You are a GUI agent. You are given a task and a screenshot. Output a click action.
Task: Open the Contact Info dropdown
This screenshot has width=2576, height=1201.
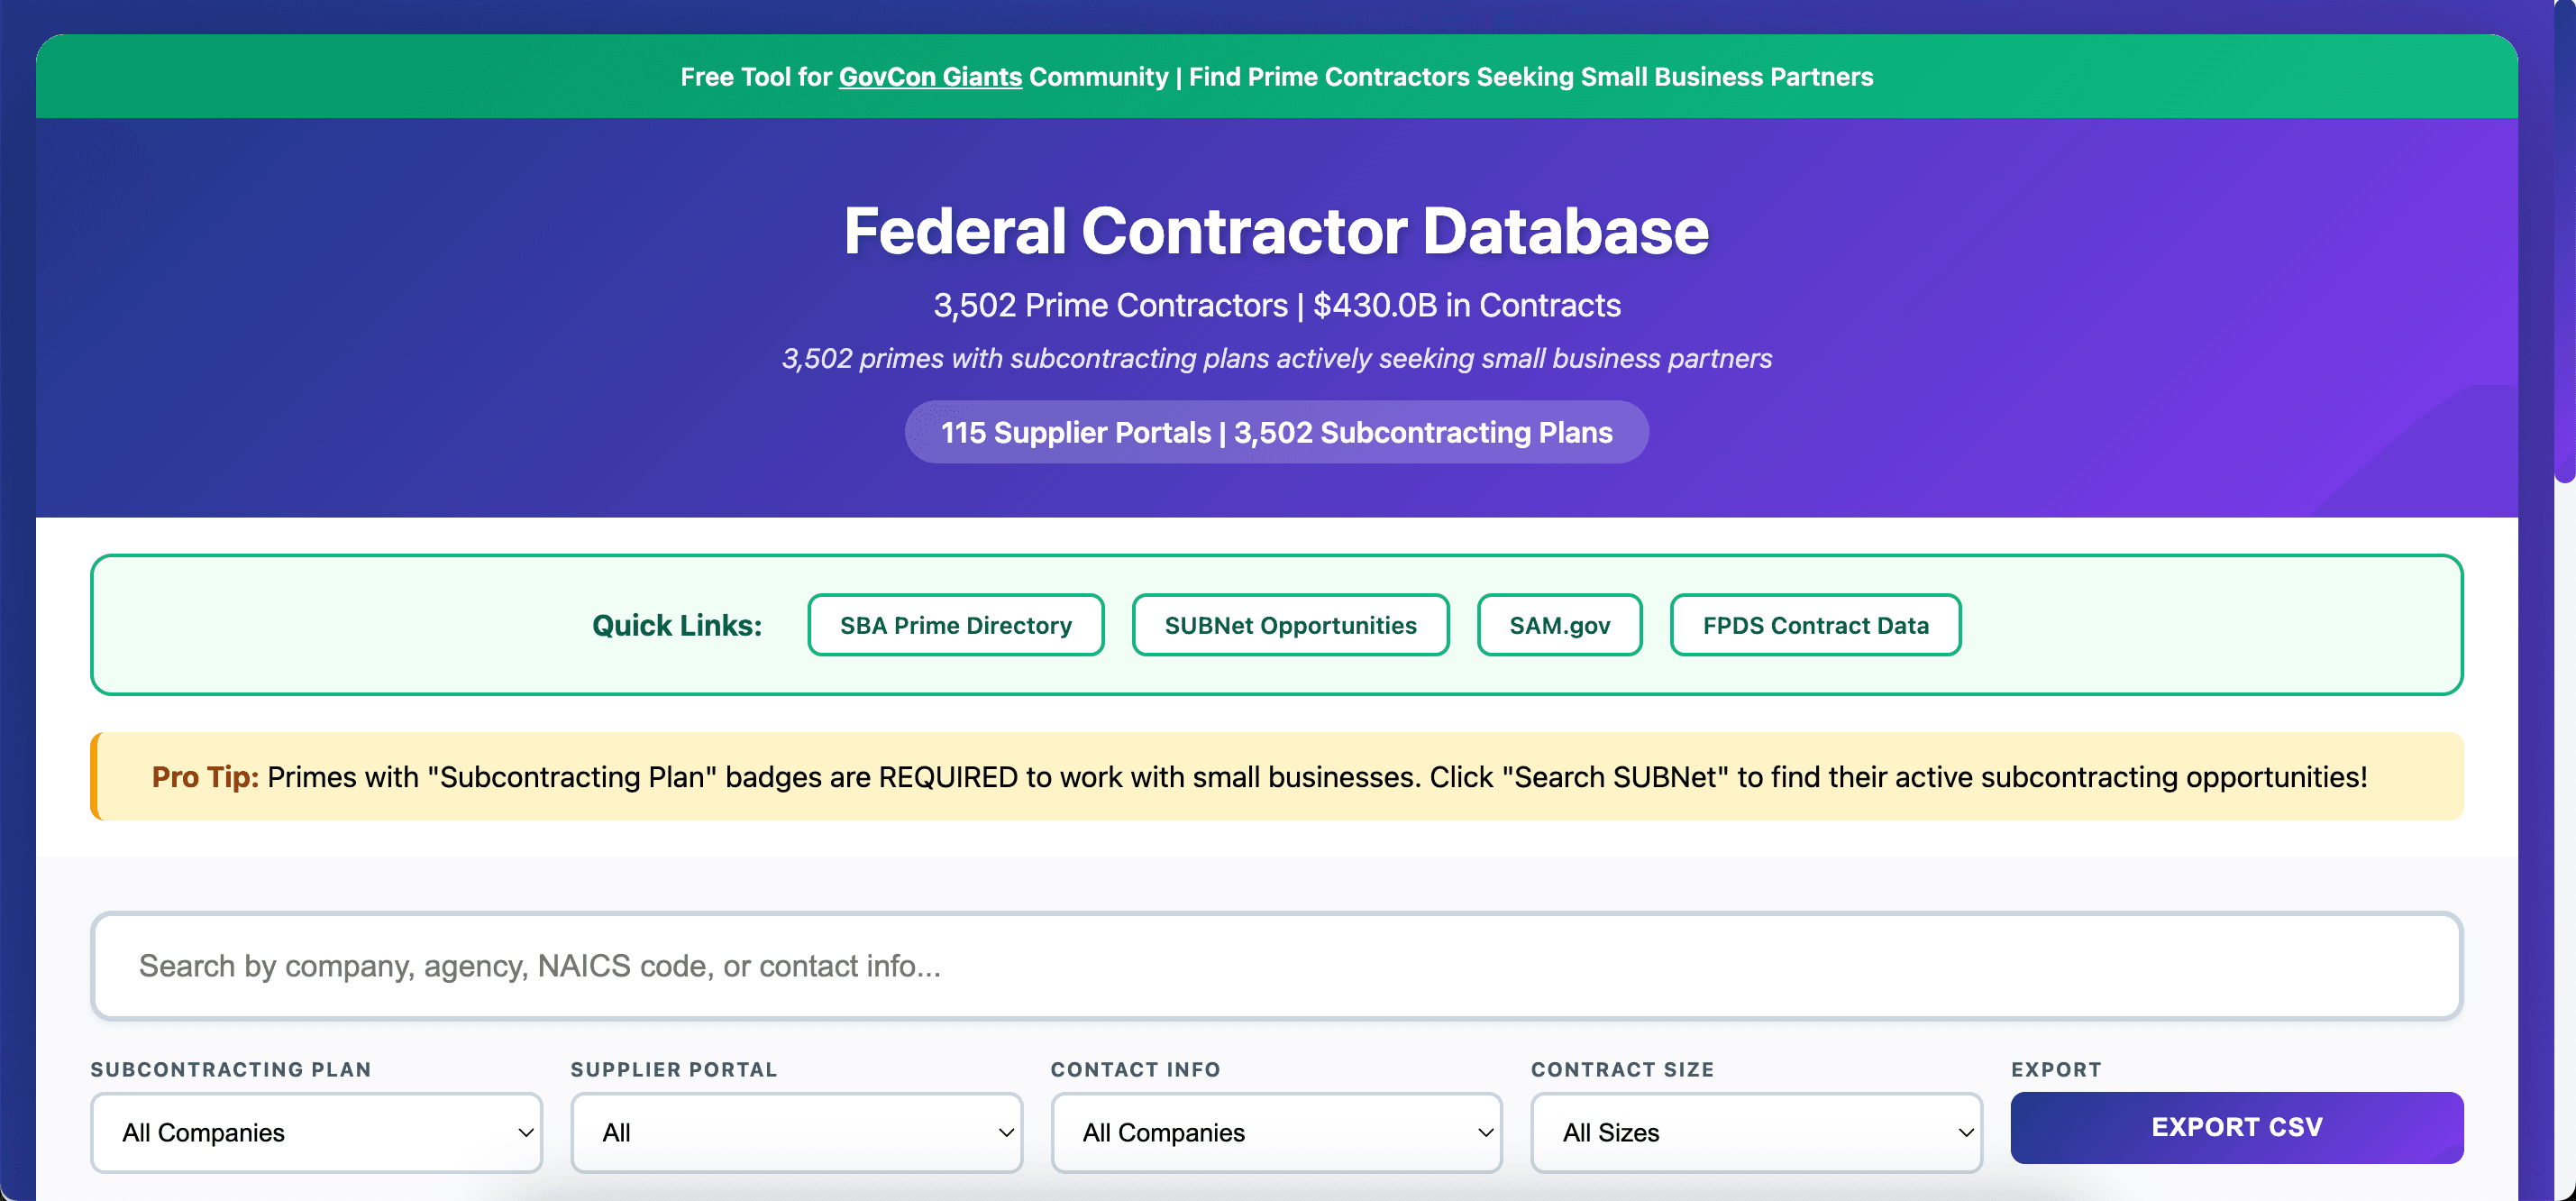(1276, 1132)
